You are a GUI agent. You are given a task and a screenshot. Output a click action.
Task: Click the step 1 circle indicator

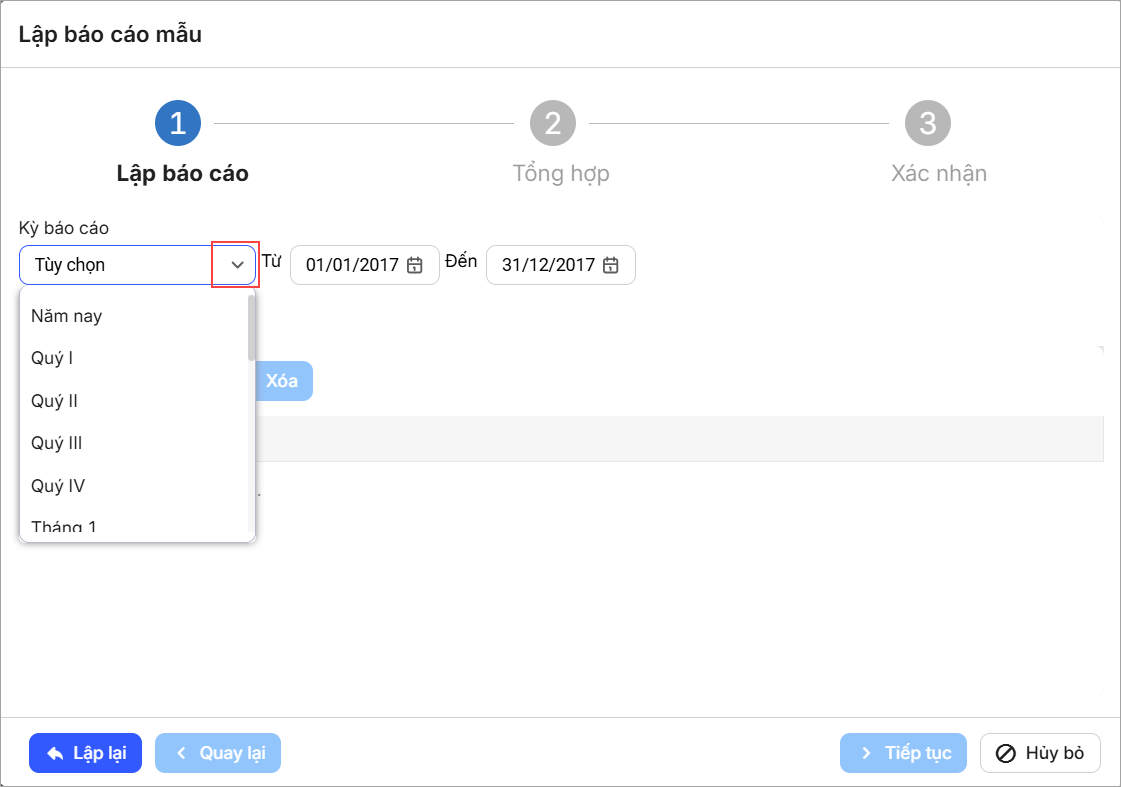[178, 123]
